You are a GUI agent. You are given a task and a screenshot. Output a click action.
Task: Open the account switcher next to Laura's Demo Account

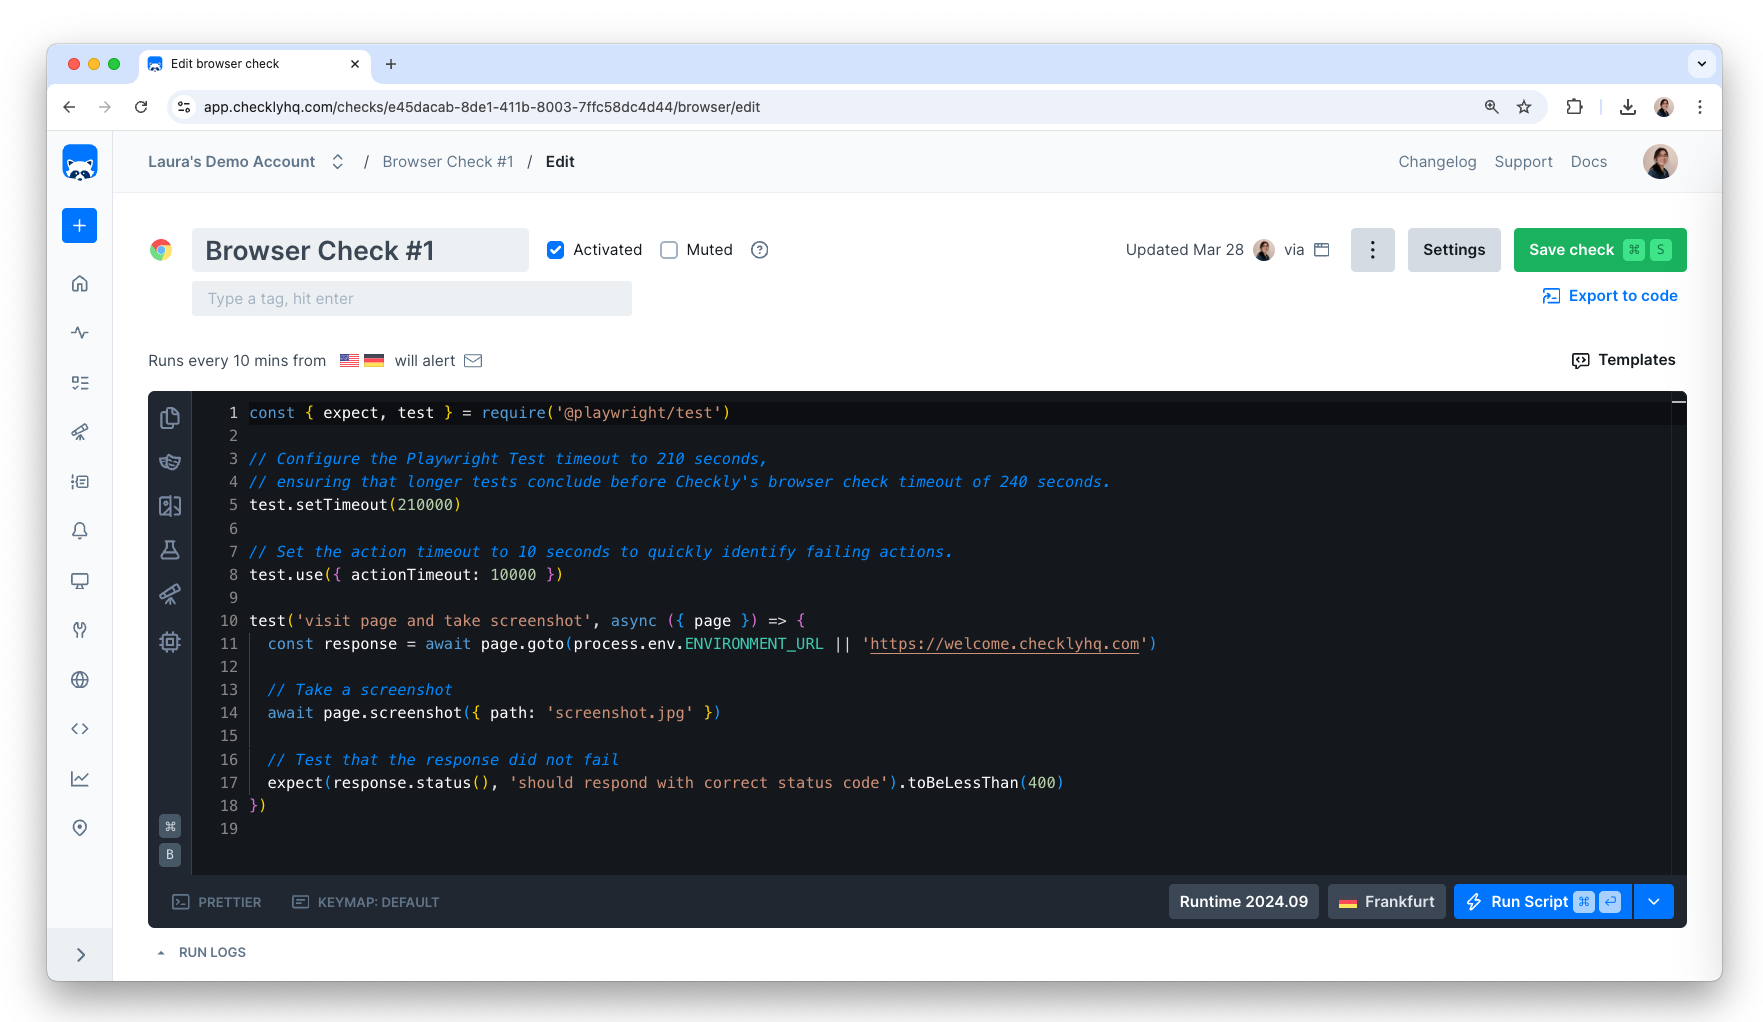pos(337,161)
